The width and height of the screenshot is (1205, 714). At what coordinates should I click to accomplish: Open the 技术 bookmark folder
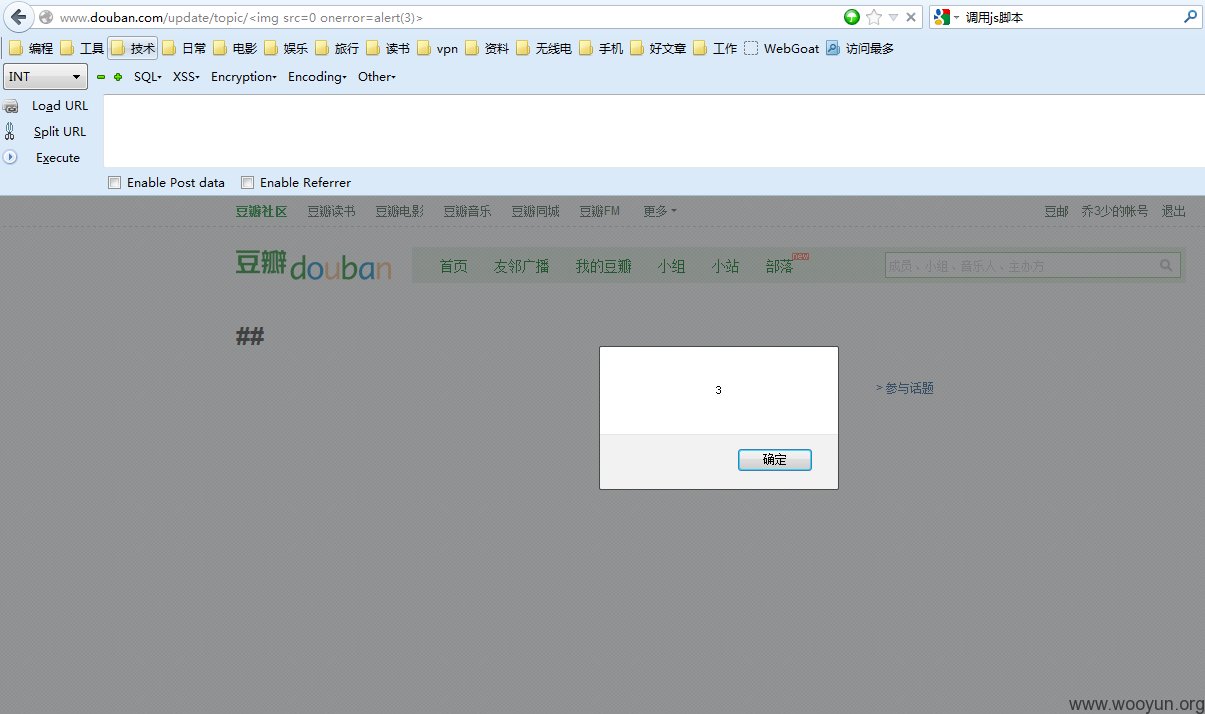click(133, 48)
